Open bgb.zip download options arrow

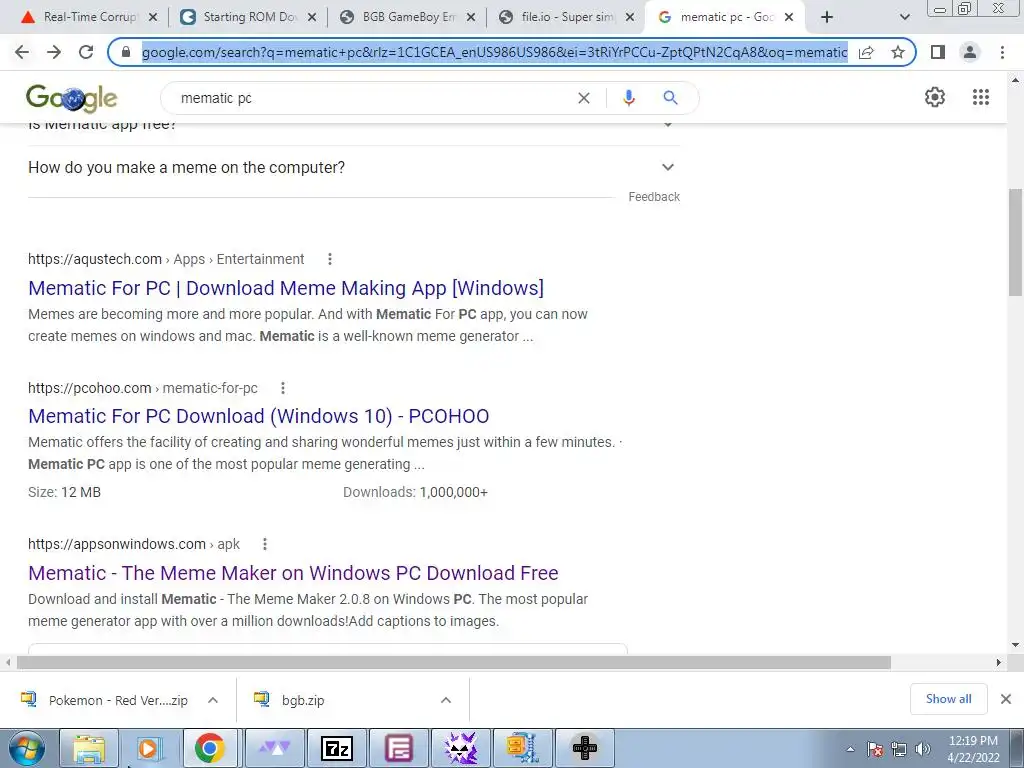point(446,700)
